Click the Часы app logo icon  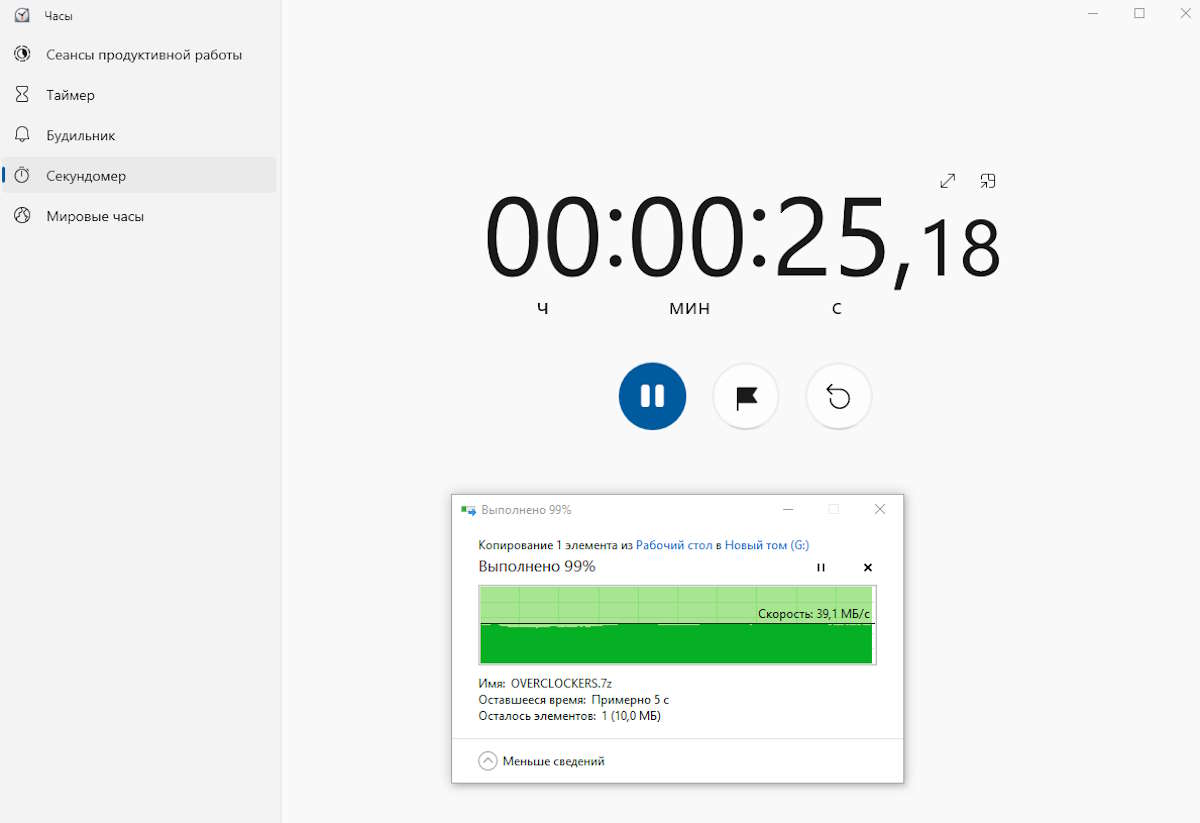22,15
